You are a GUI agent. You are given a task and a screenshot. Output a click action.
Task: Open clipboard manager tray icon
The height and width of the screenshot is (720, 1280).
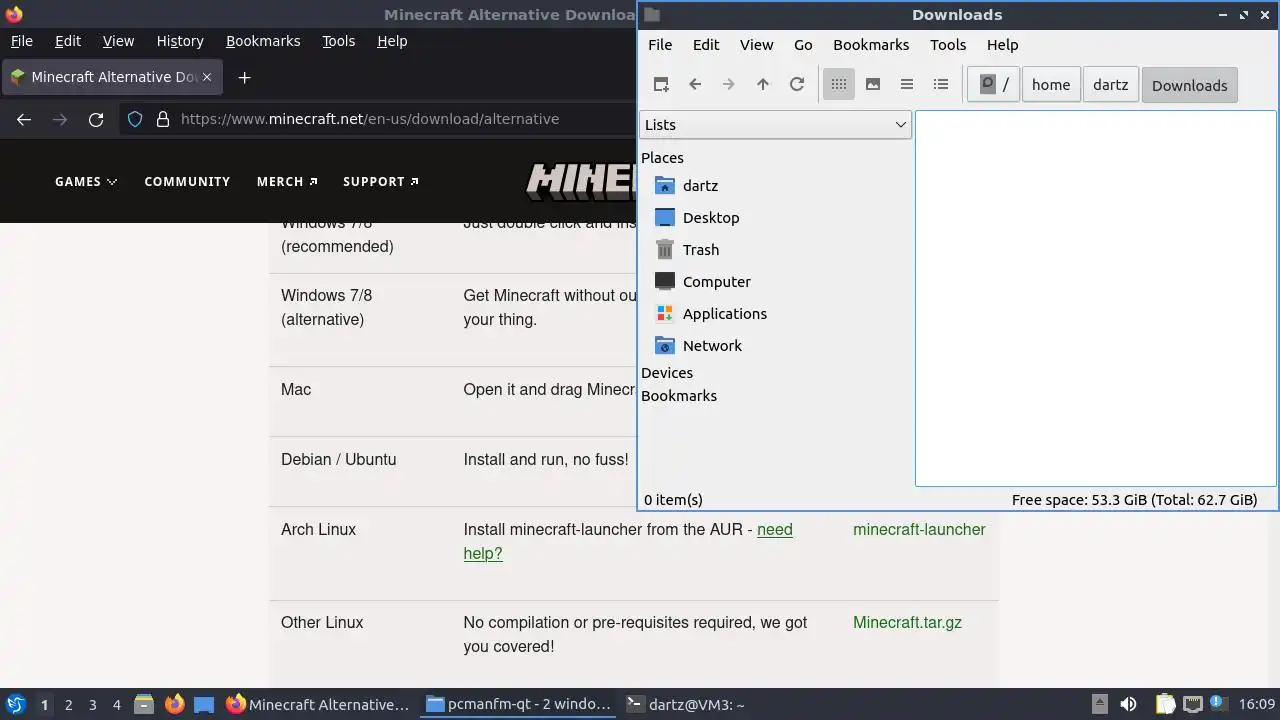click(x=1165, y=705)
